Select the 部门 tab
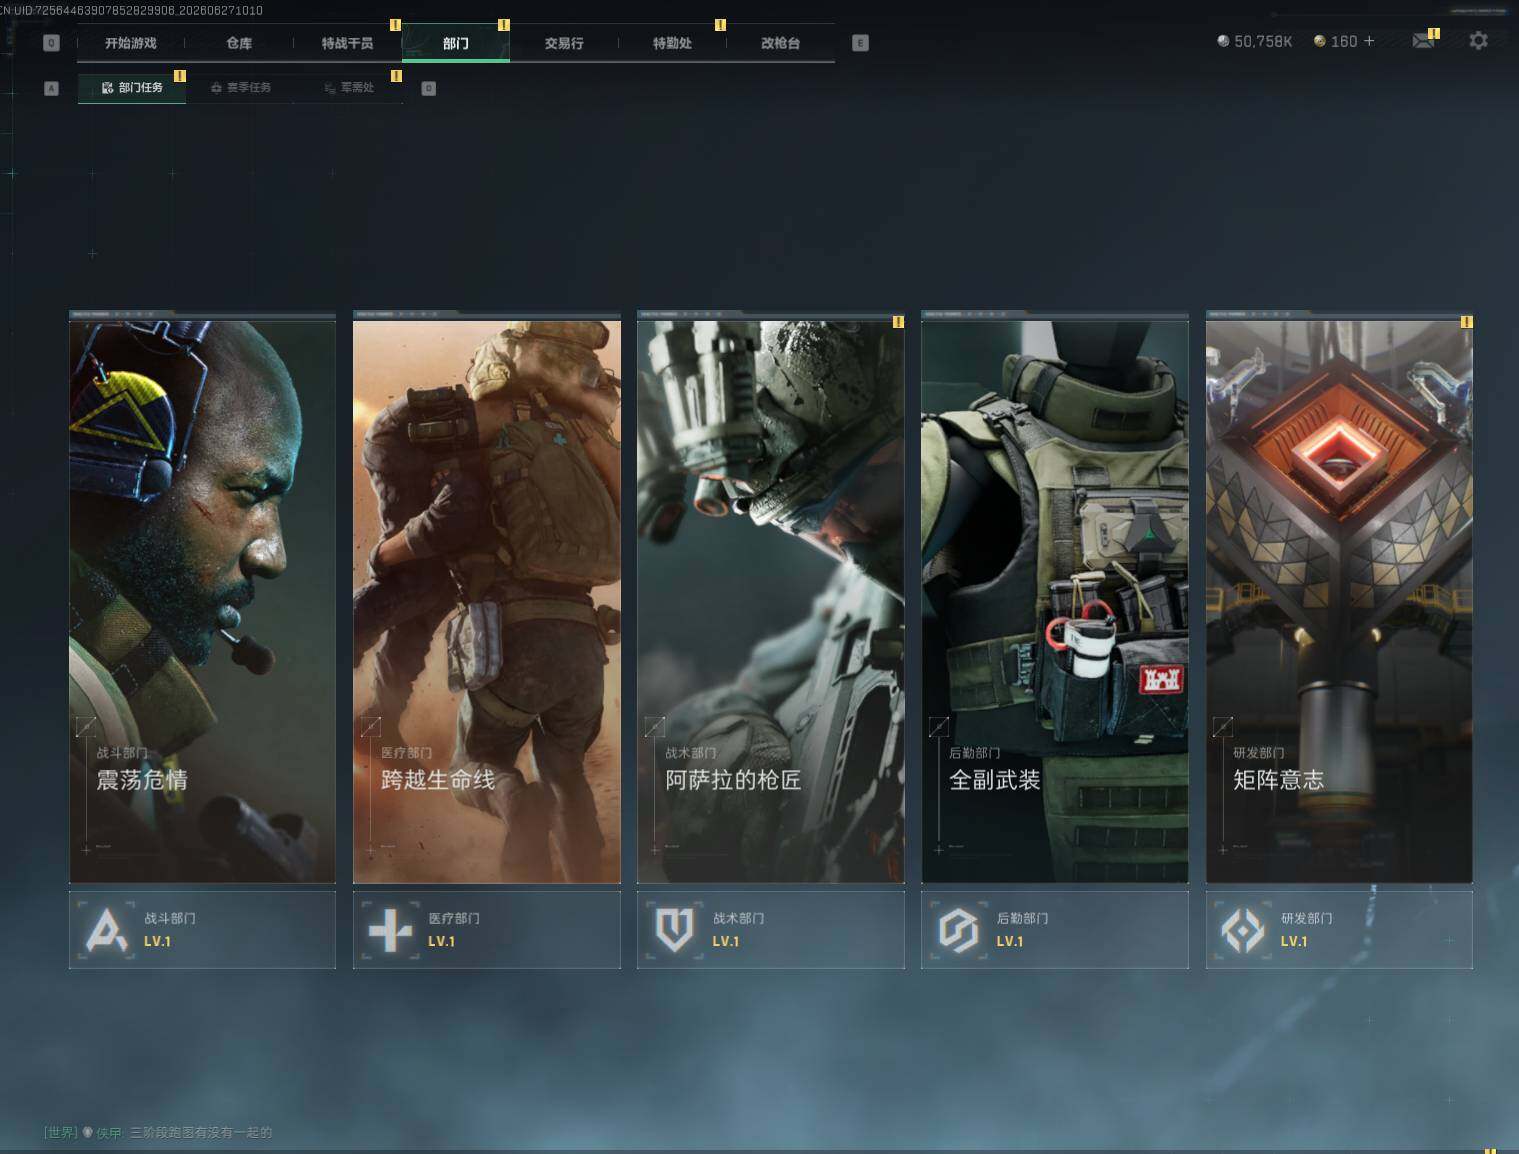Image resolution: width=1519 pixels, height=1154 pixels. (x=456, y=43)
